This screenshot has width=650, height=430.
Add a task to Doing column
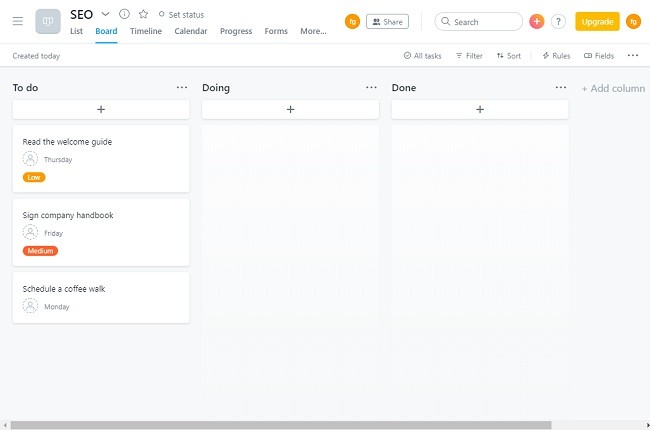291,109
